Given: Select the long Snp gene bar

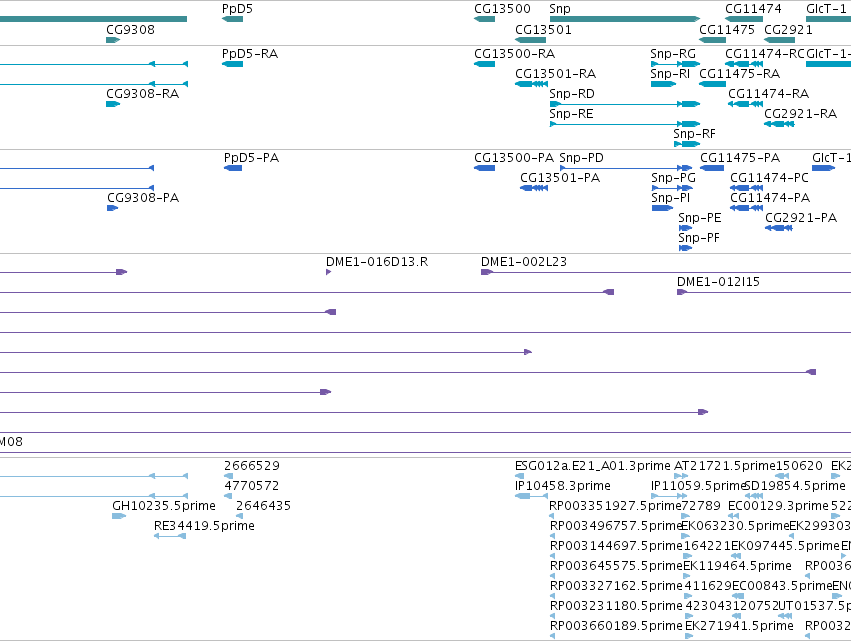Looking at the screenshot, I should pos(625,19).
